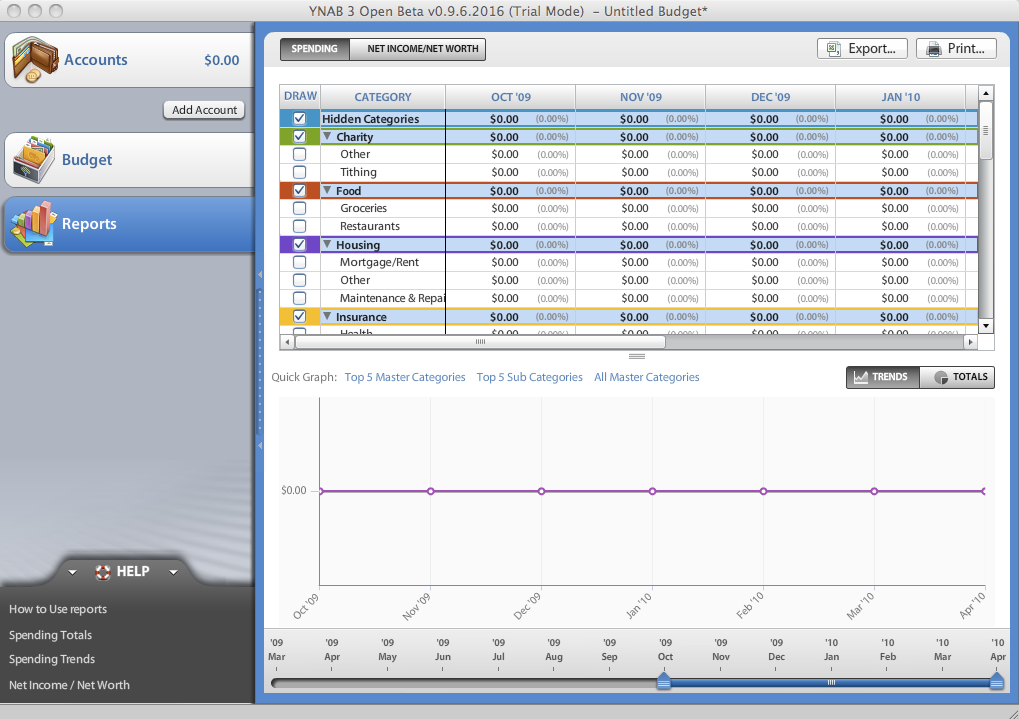1019x719 pixels.
Task: Click the DRAW column header
Action: (x=300, y=96)
